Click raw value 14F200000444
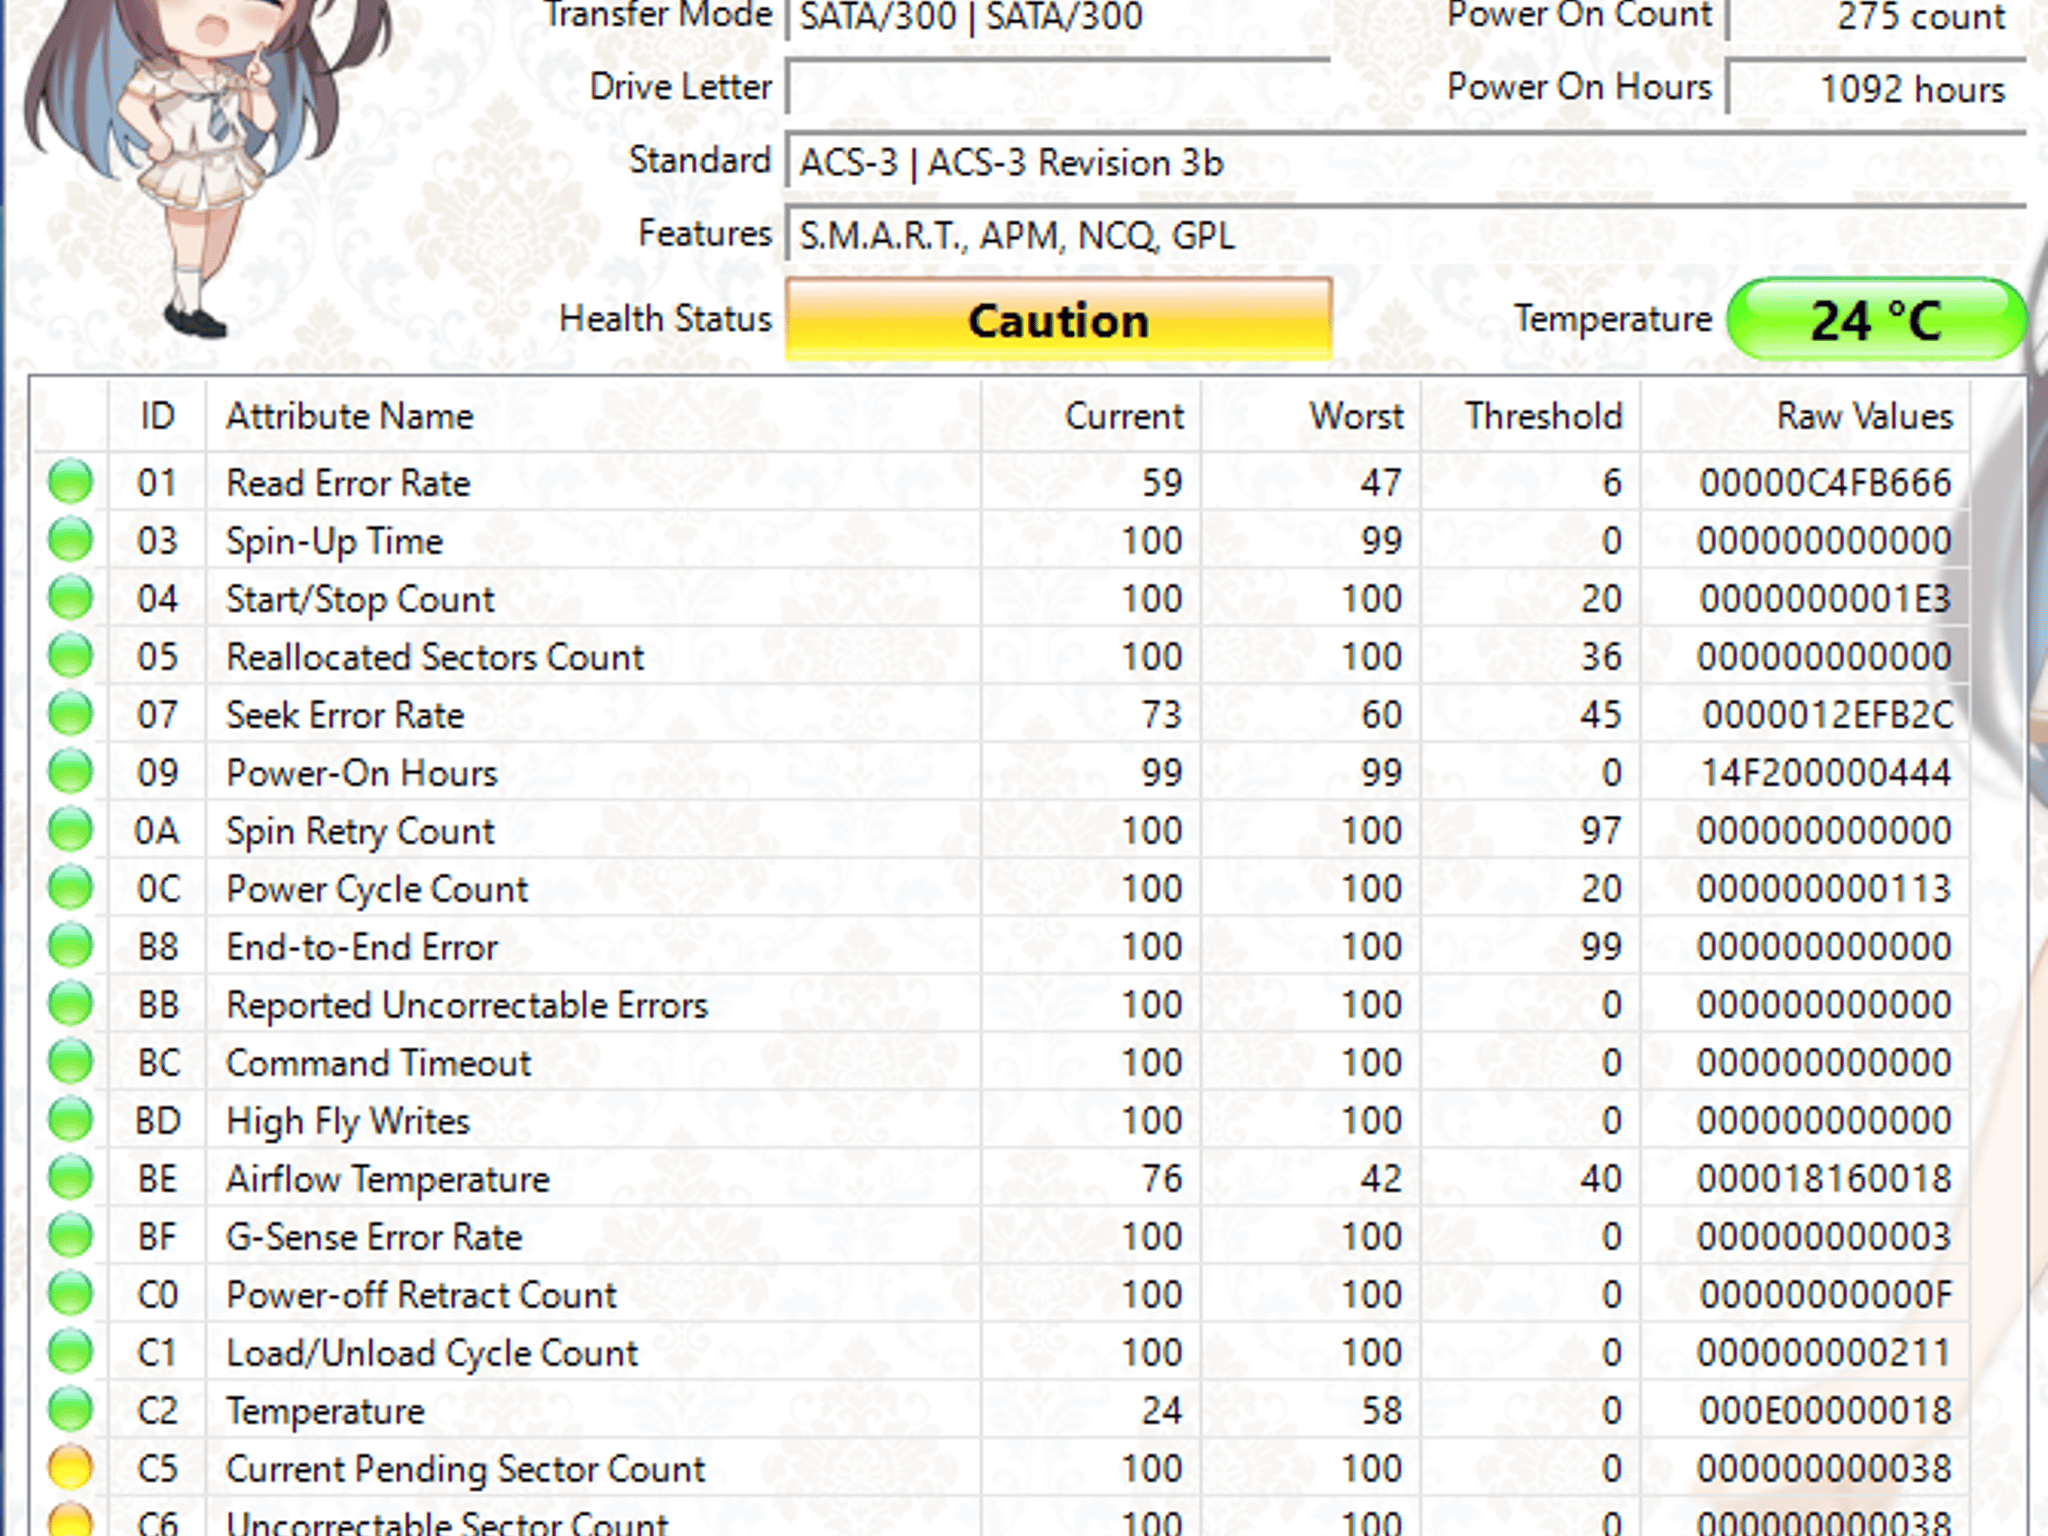The height and width of the screenshot is (1536, 2048). [x=1826, y=773]
